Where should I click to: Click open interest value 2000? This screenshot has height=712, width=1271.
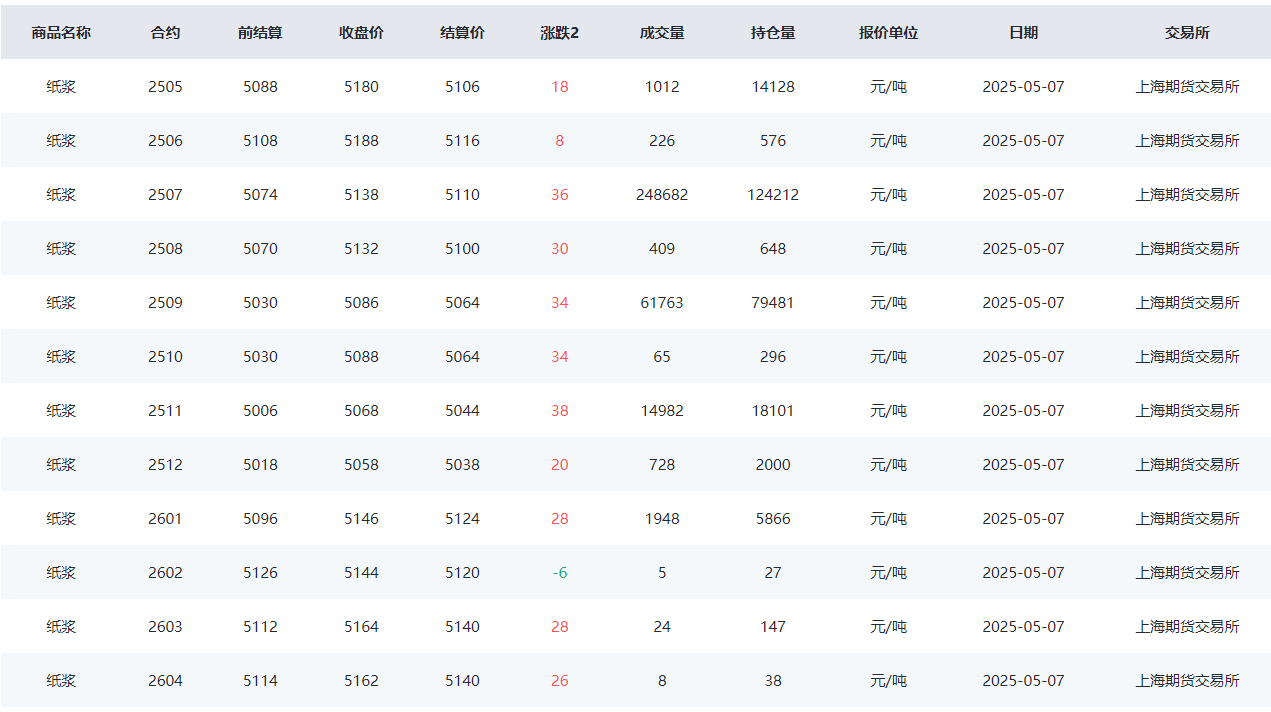(x=773, y=465)
